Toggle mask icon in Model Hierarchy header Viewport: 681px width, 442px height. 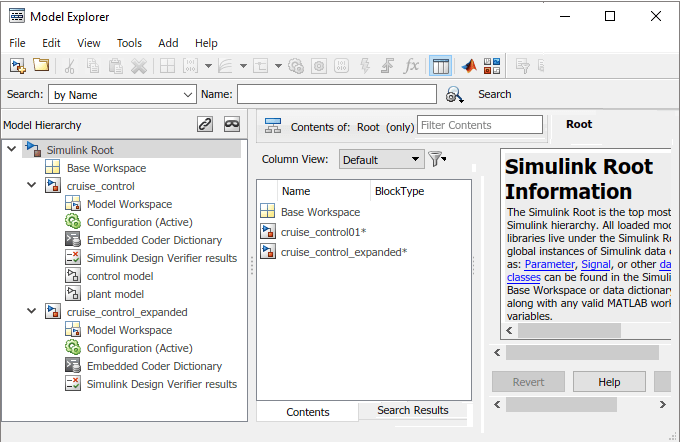(x=232, y=125)
